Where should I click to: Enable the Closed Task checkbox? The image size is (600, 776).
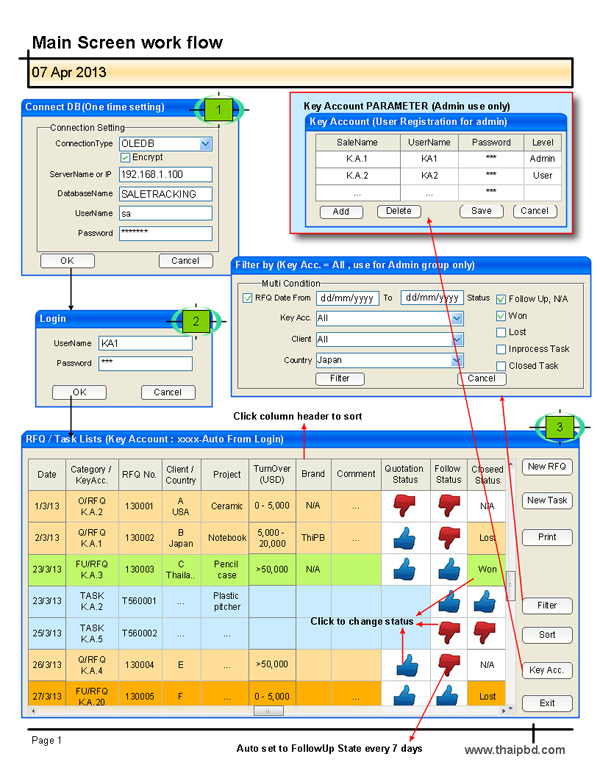[500, 366]
